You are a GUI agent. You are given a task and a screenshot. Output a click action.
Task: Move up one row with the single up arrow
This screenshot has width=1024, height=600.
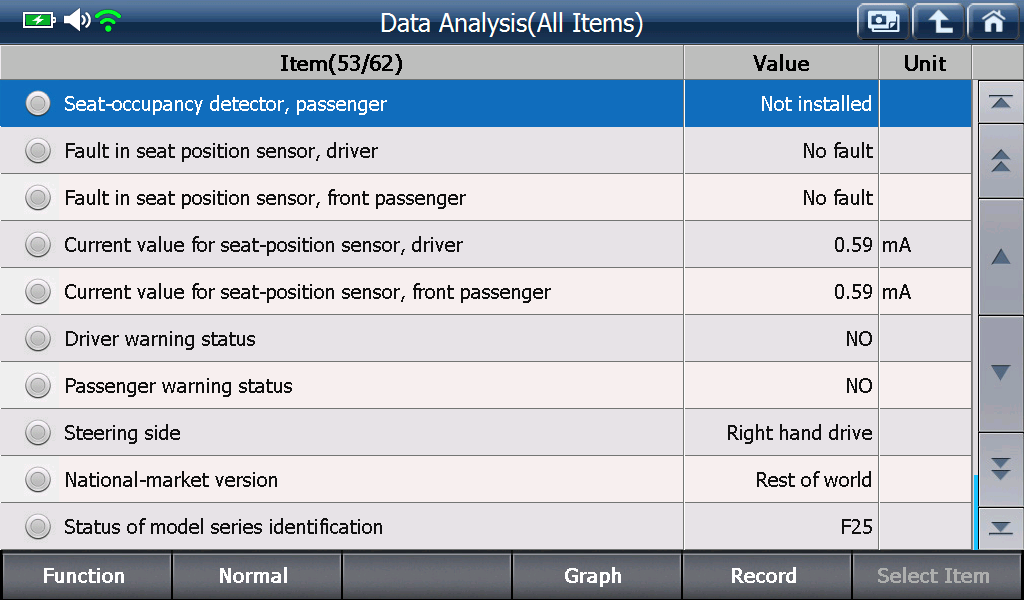click(1000, 257)
